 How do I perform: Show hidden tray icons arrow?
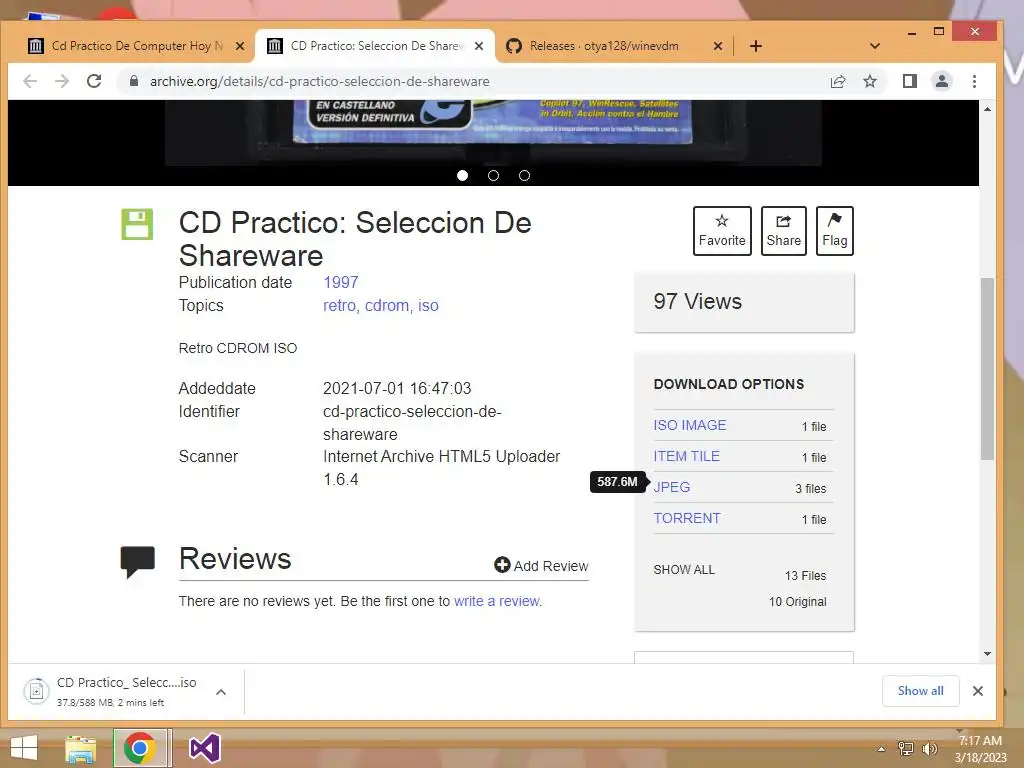pos(881,749)
